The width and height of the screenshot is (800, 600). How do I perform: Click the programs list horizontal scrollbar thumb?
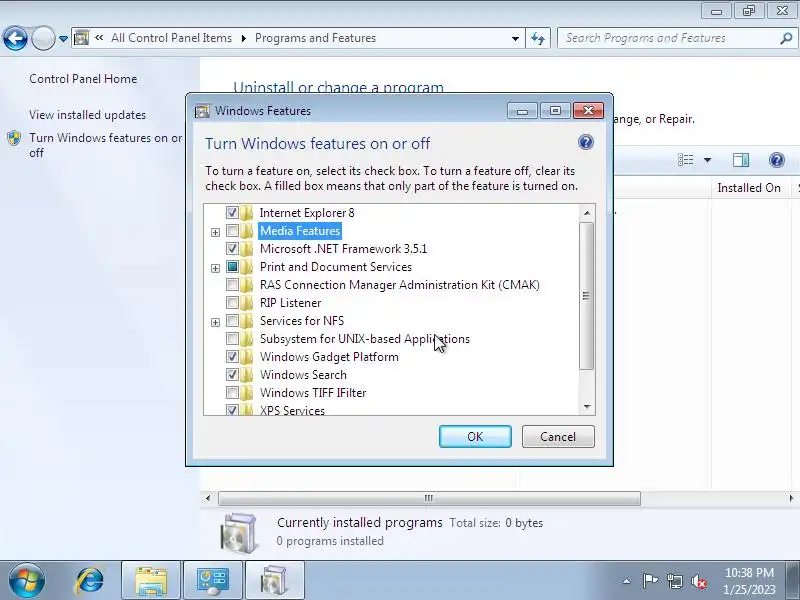[429, 498]
